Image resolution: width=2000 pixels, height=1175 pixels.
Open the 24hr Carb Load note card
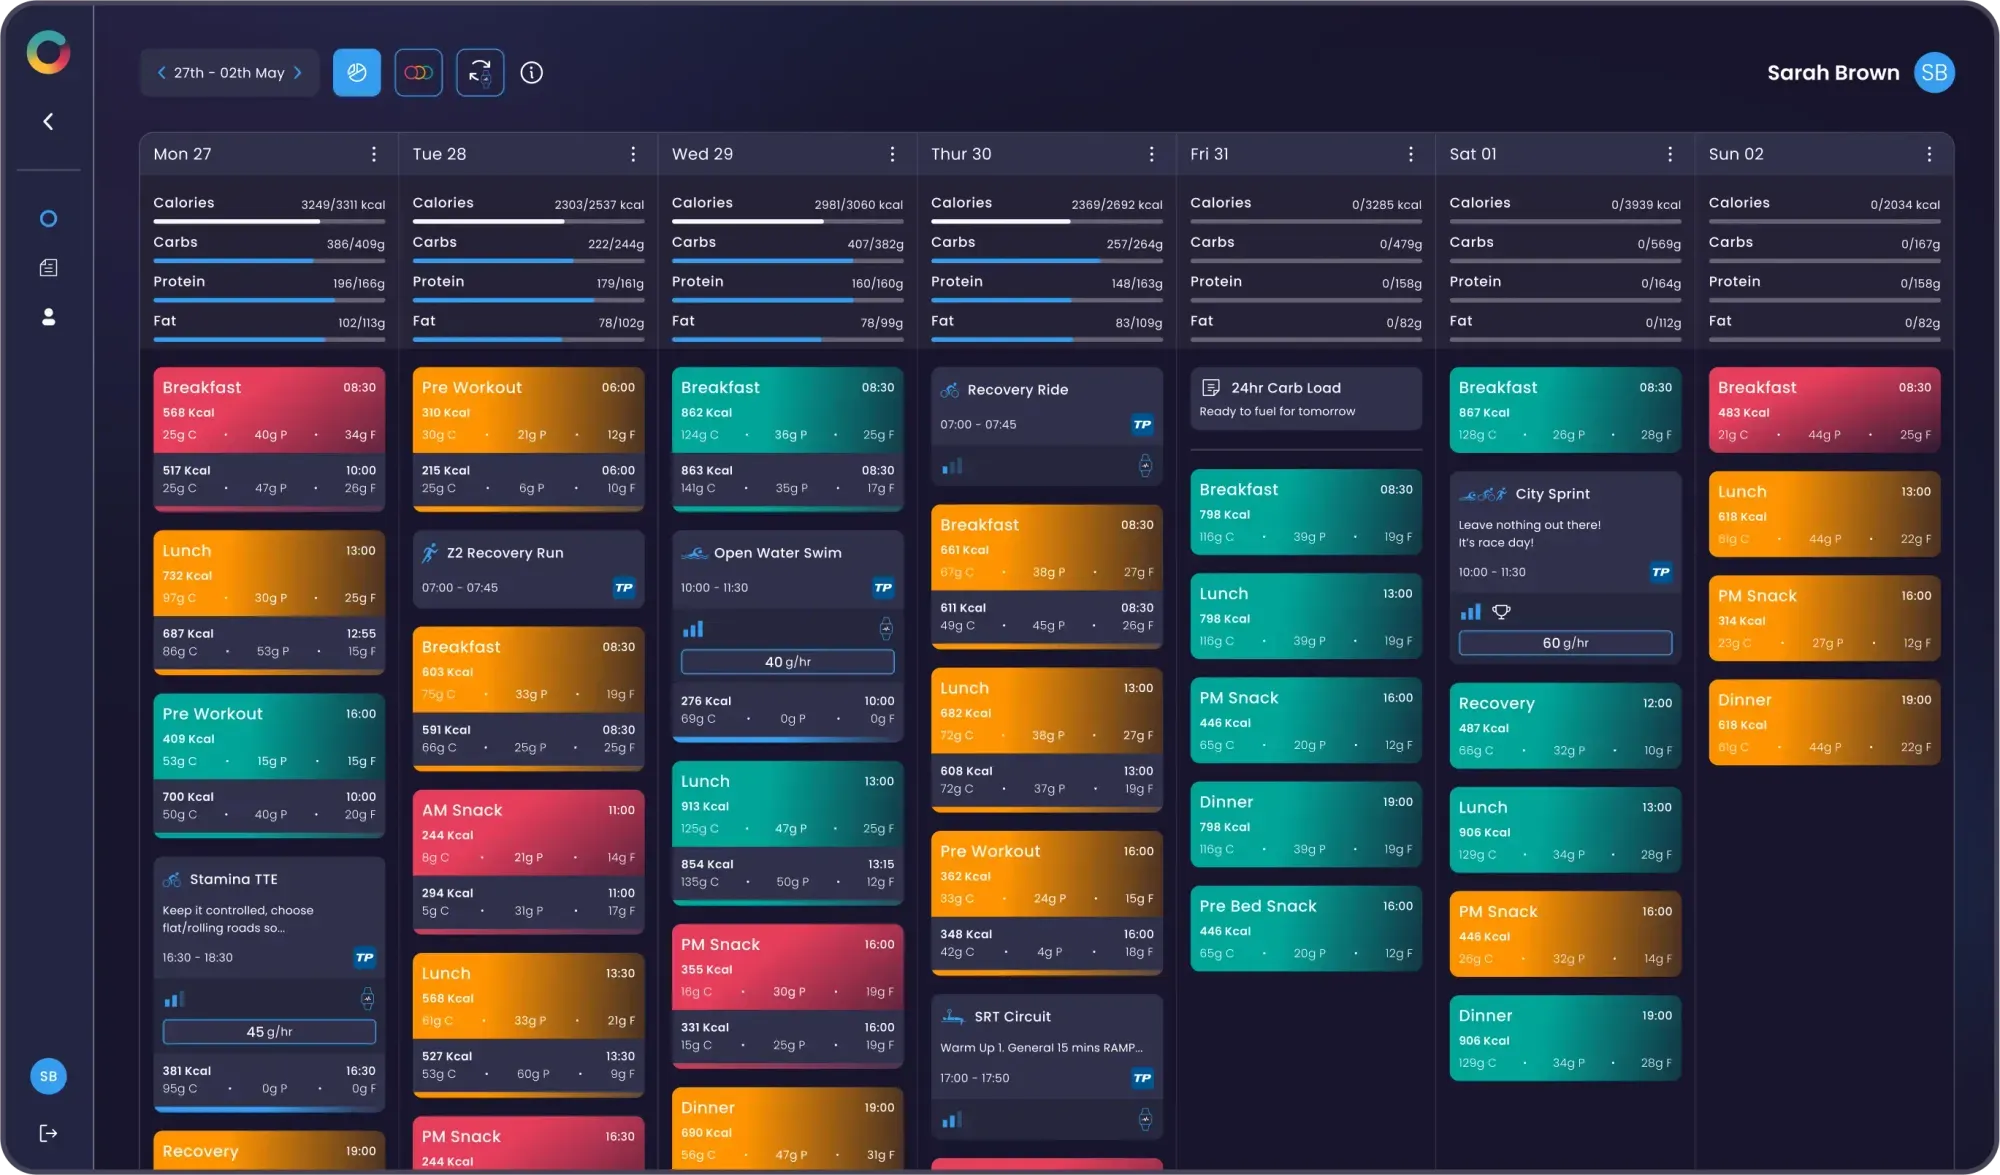click(1305, 398)
